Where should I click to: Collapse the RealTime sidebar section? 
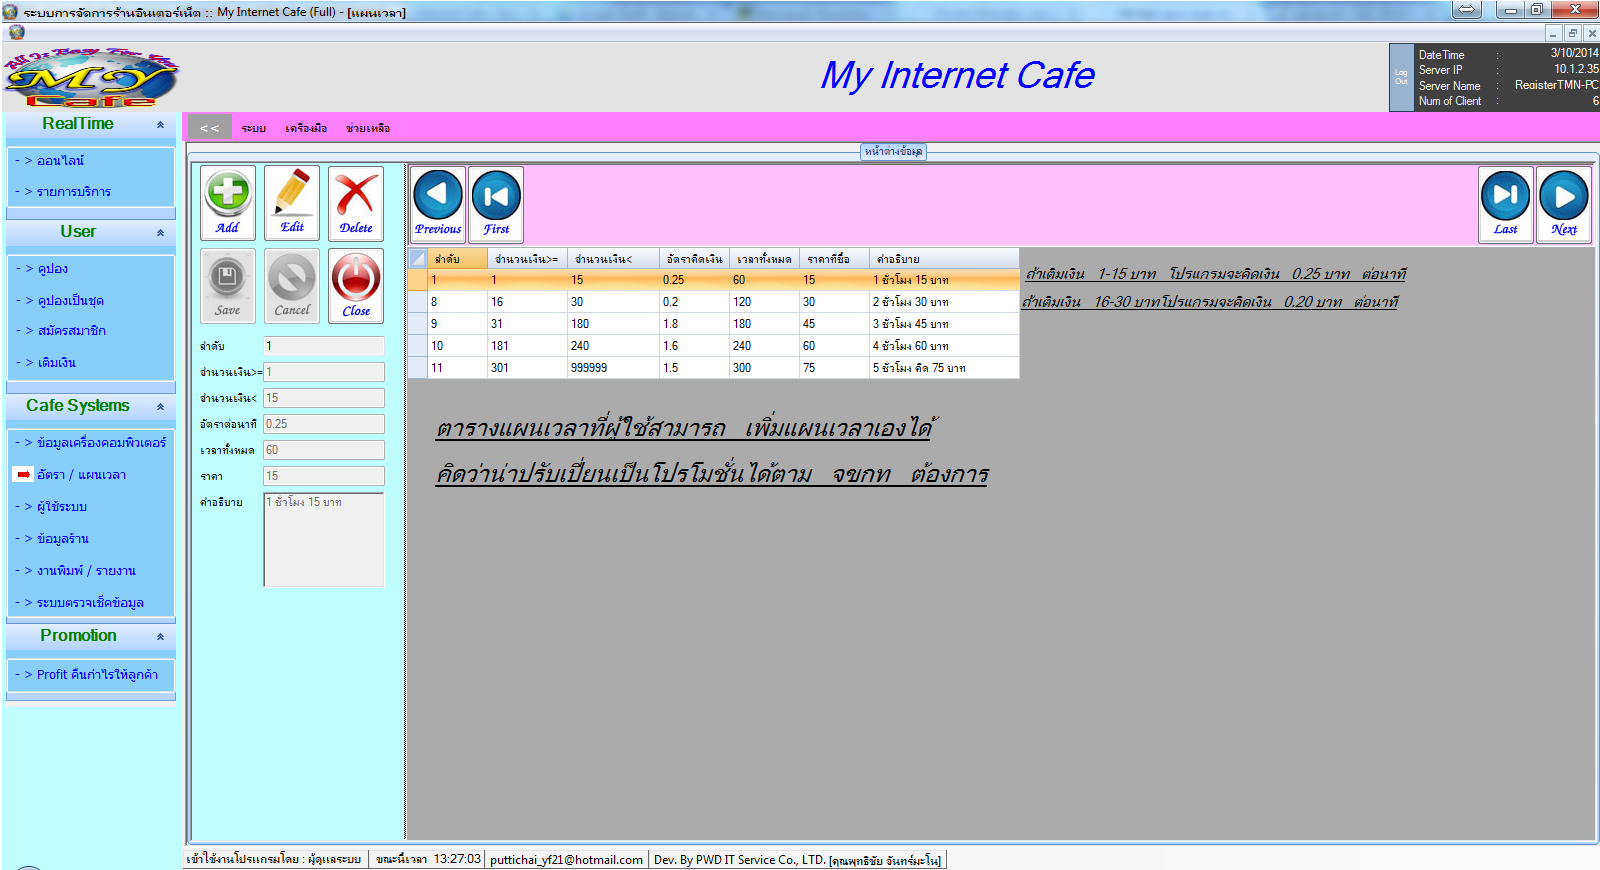(x=160, y=125)
